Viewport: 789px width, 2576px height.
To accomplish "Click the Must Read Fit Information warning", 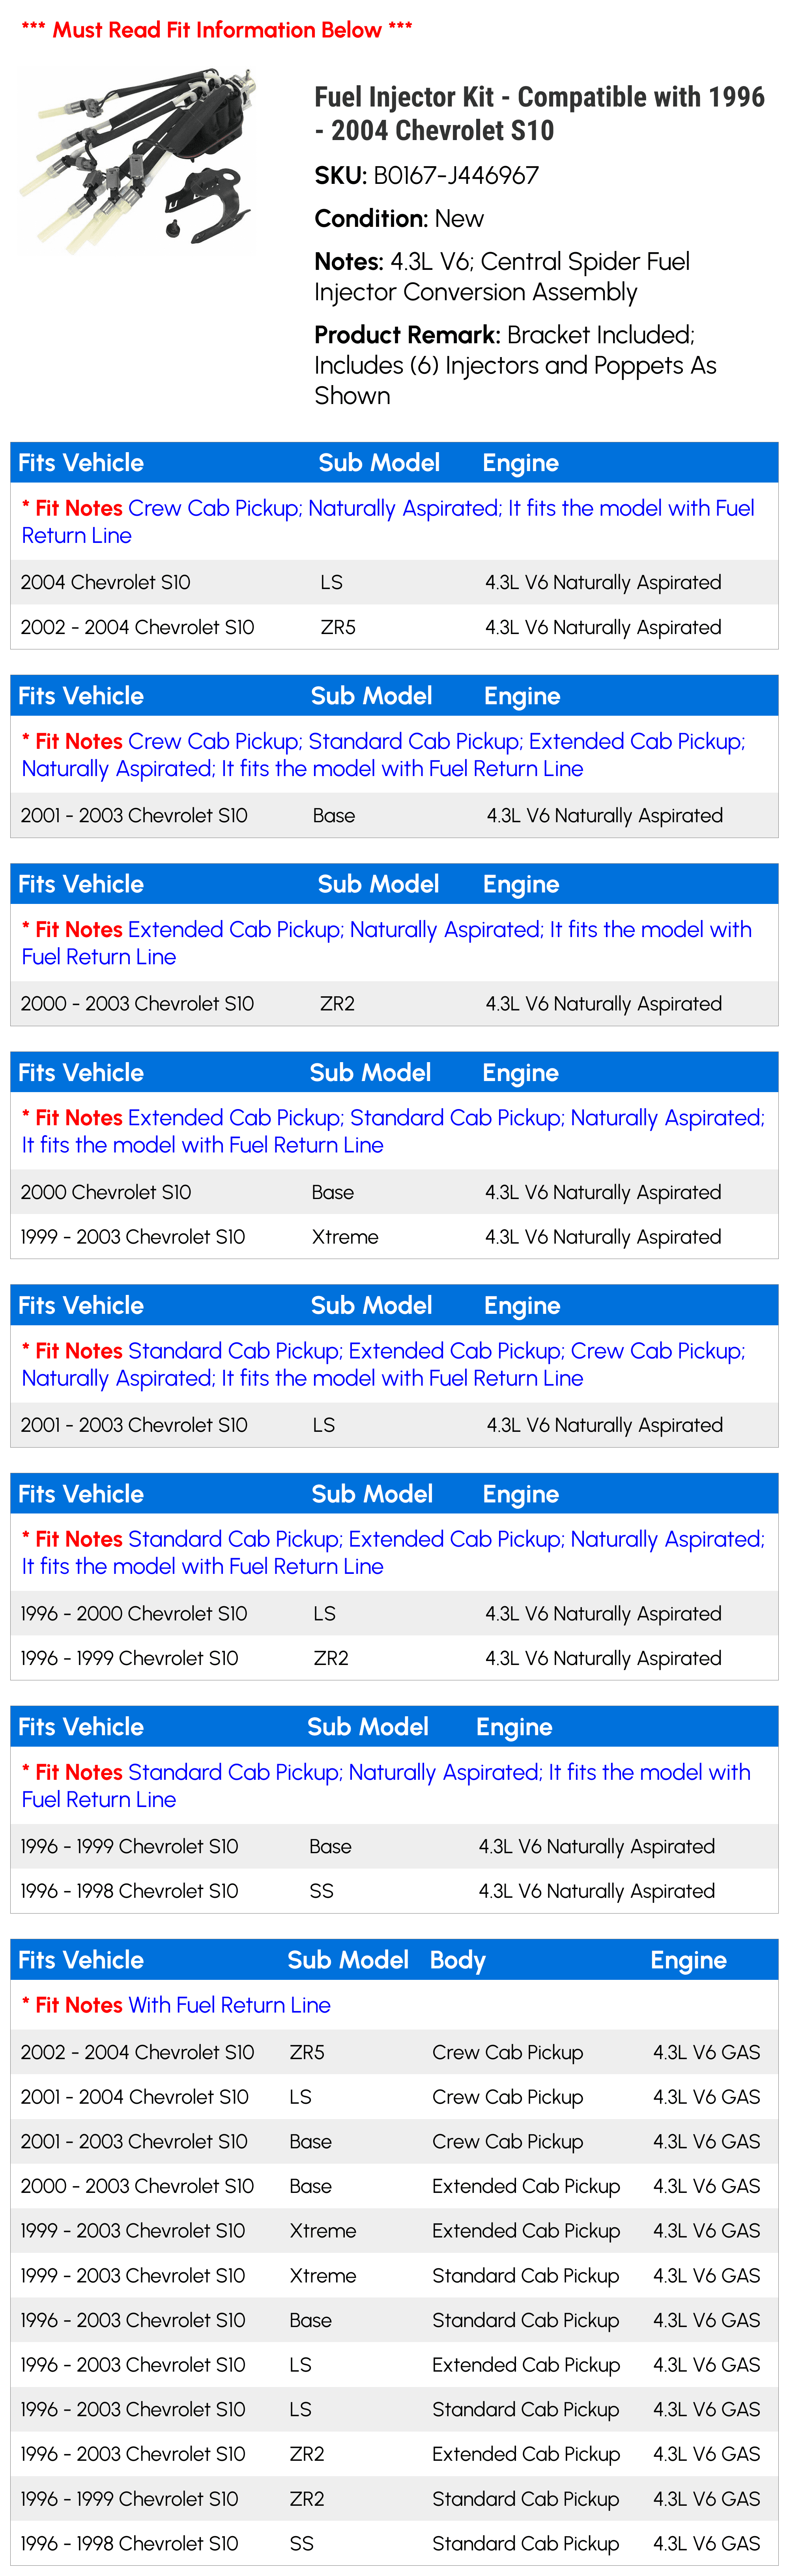I will tap(217, 30).
